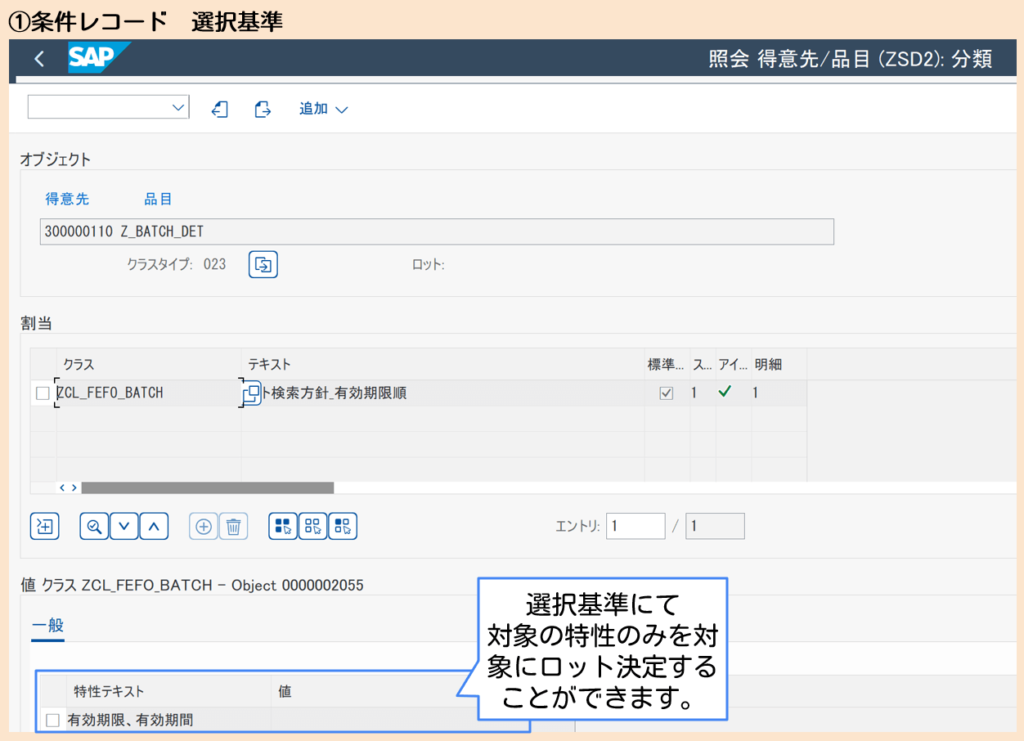Image resolution: width=1024 pixels, height=741 pixels.
Task: Open the command field dropdown at top left
Action: (x=178, y=107)
